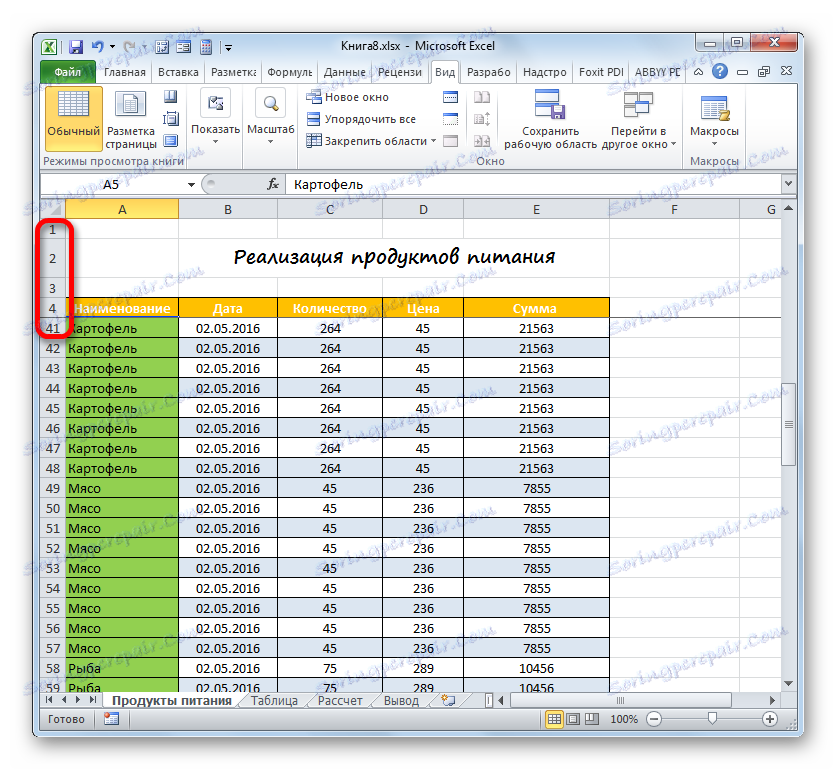Expand Перейти в другое окно

[x=638, y=119]
